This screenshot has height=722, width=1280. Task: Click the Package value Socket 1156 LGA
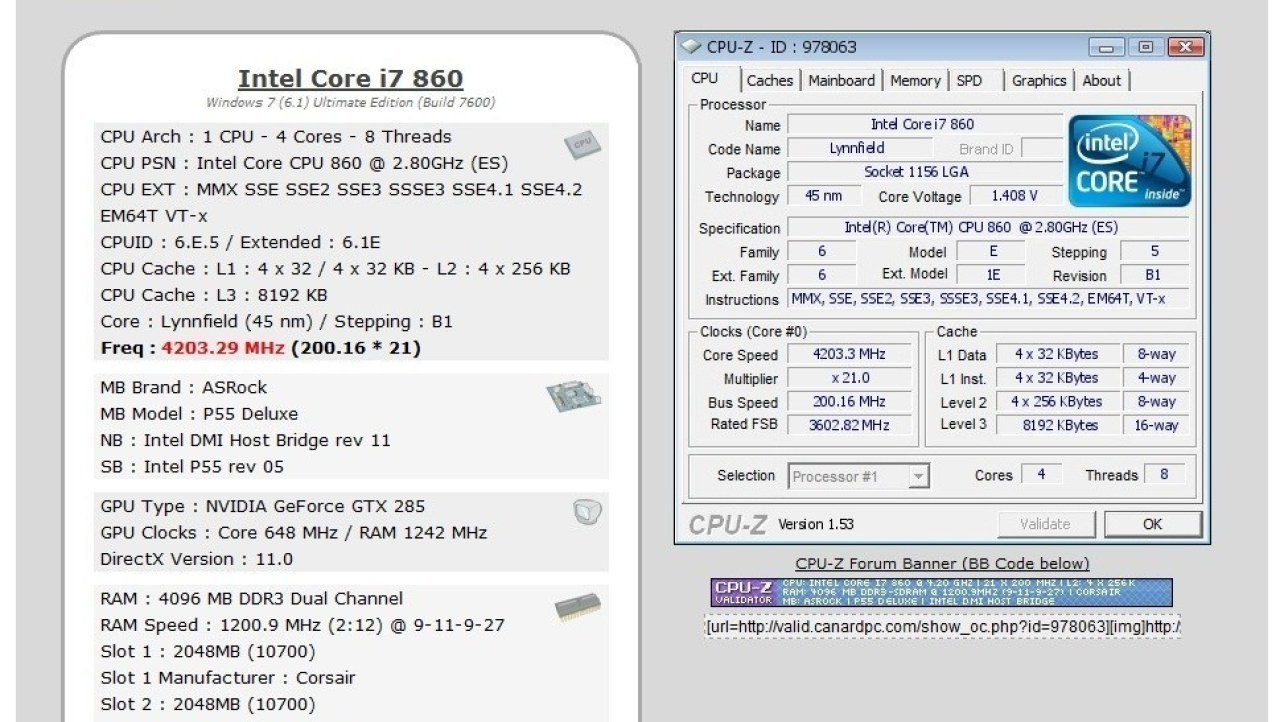[x=925, y=172]
